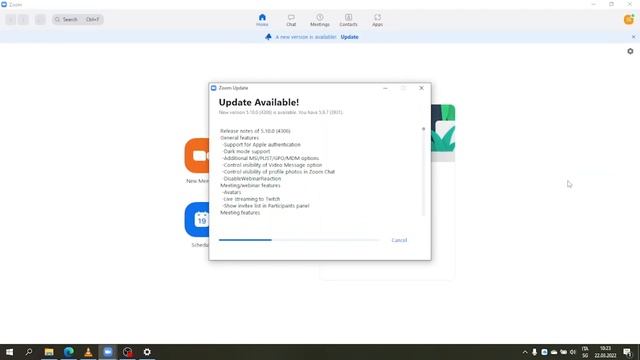Click the taskbar clock and date
Image resolution: width=640 pixels, height=360 pixels.
pos(605,352)
